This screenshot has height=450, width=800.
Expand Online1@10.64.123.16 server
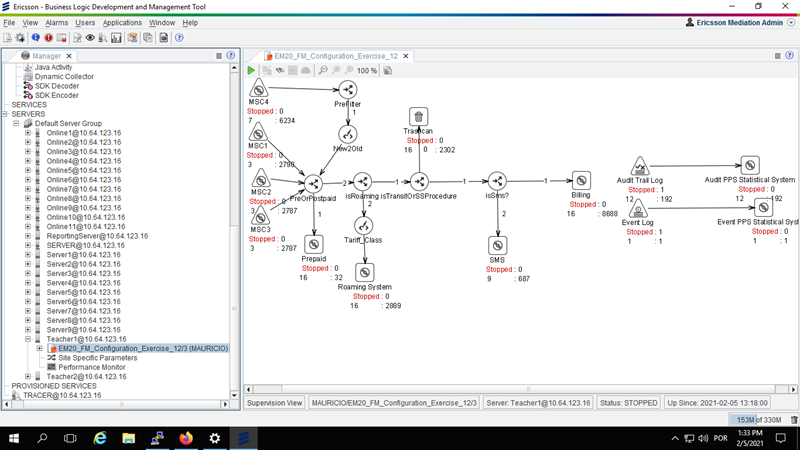(28, 133)
